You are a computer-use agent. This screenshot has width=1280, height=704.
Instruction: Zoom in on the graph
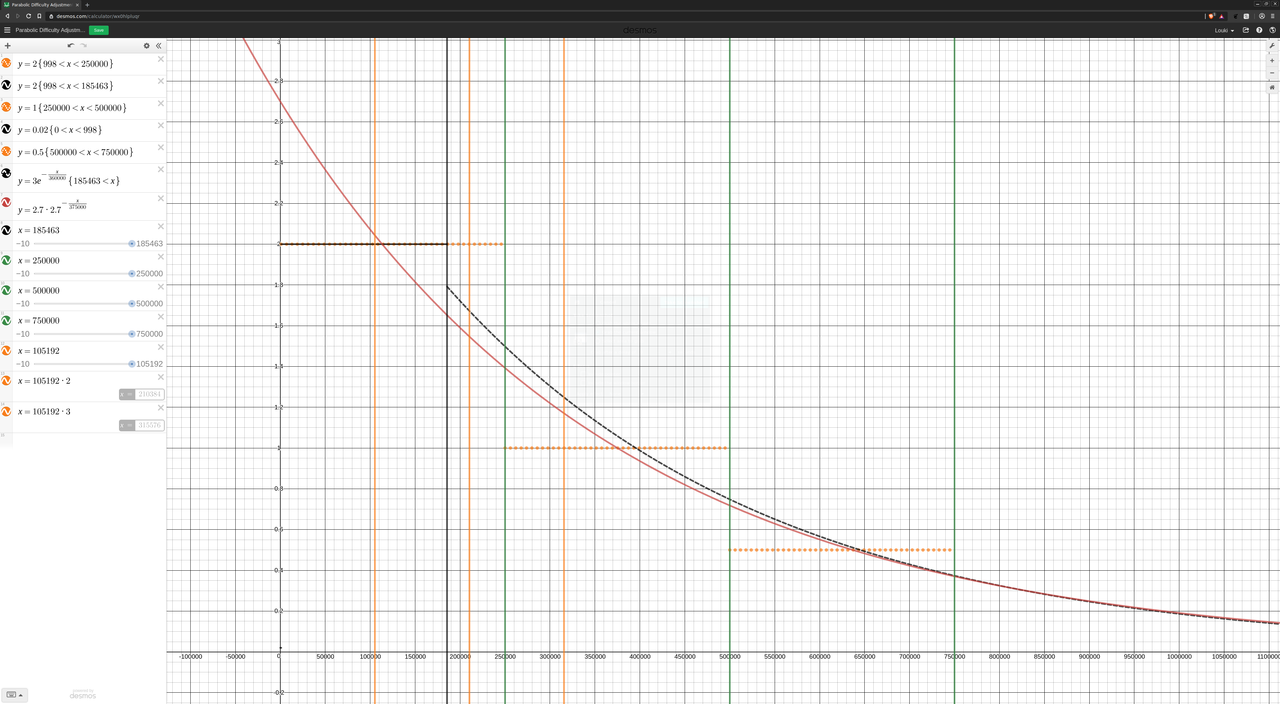(x=1272, y=61)
